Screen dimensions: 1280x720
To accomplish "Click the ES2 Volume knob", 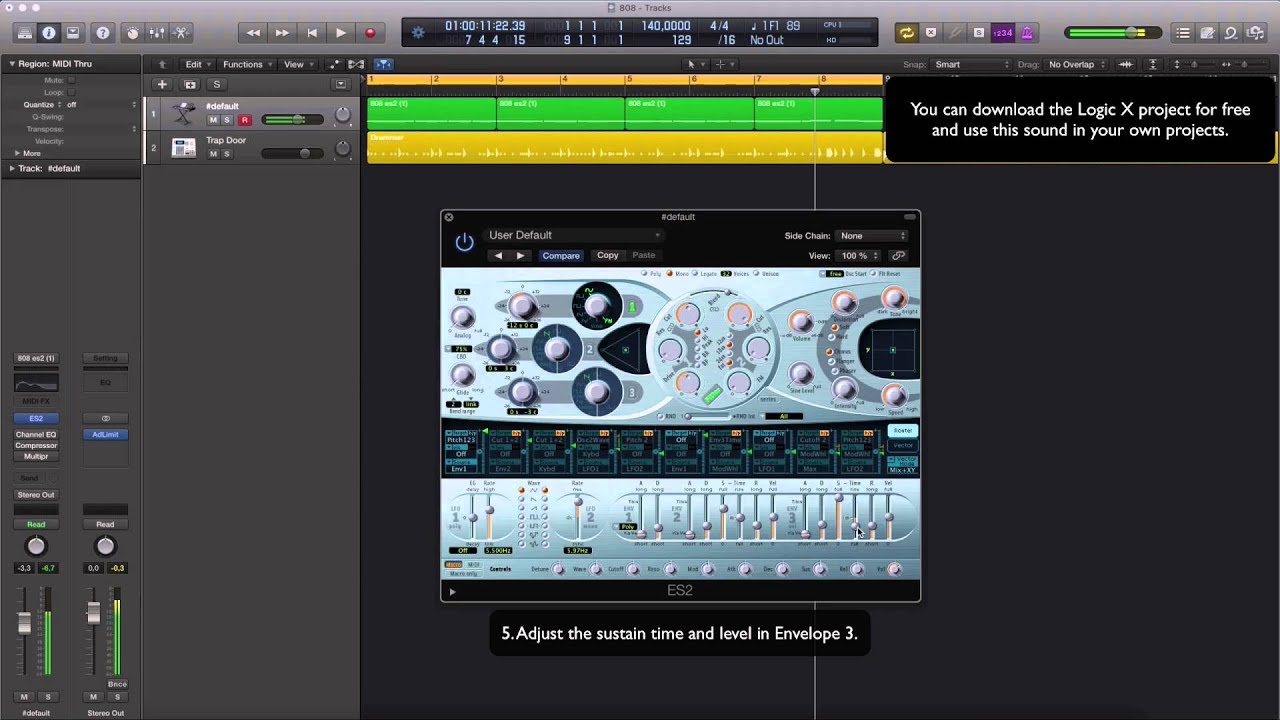I will pyautogui.click(x=800, y=322).
